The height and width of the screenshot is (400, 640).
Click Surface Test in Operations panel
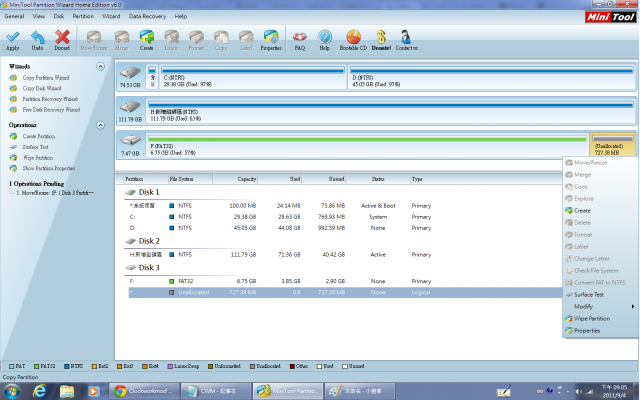[x=36, y=147]
